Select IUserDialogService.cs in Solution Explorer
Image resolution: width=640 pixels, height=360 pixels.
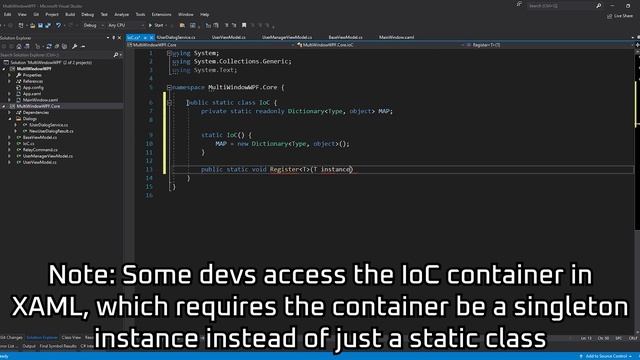point(45,125)
